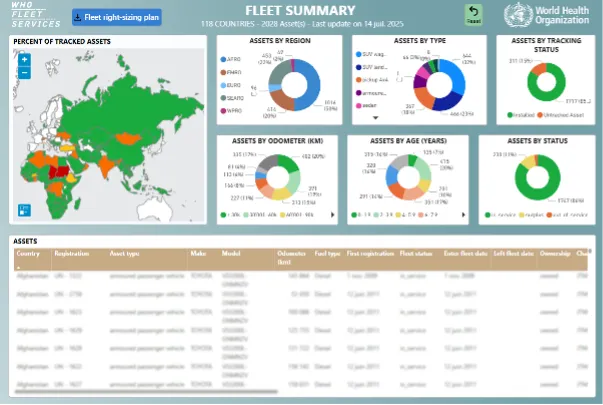603x405 pixels.
Task: Select the AFRO legend entry
Action: [x=231, y=59]
